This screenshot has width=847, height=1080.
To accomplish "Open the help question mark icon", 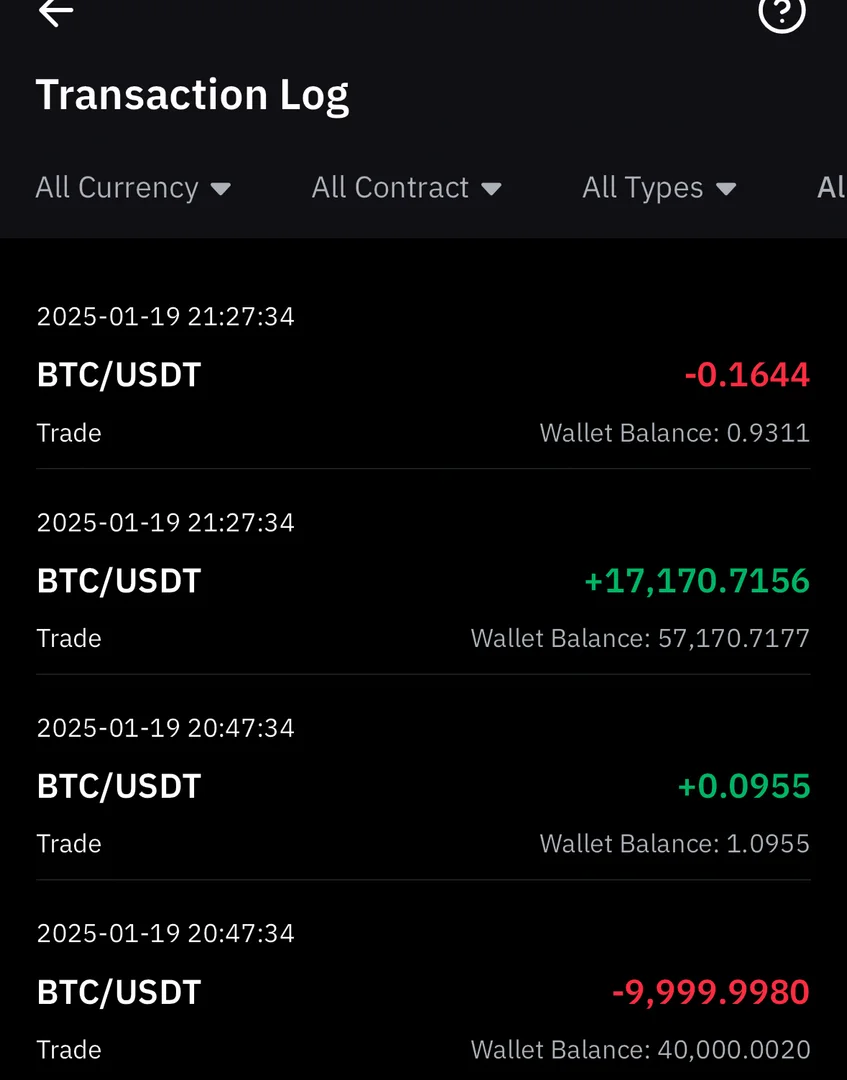I will (x=782, y=13).
